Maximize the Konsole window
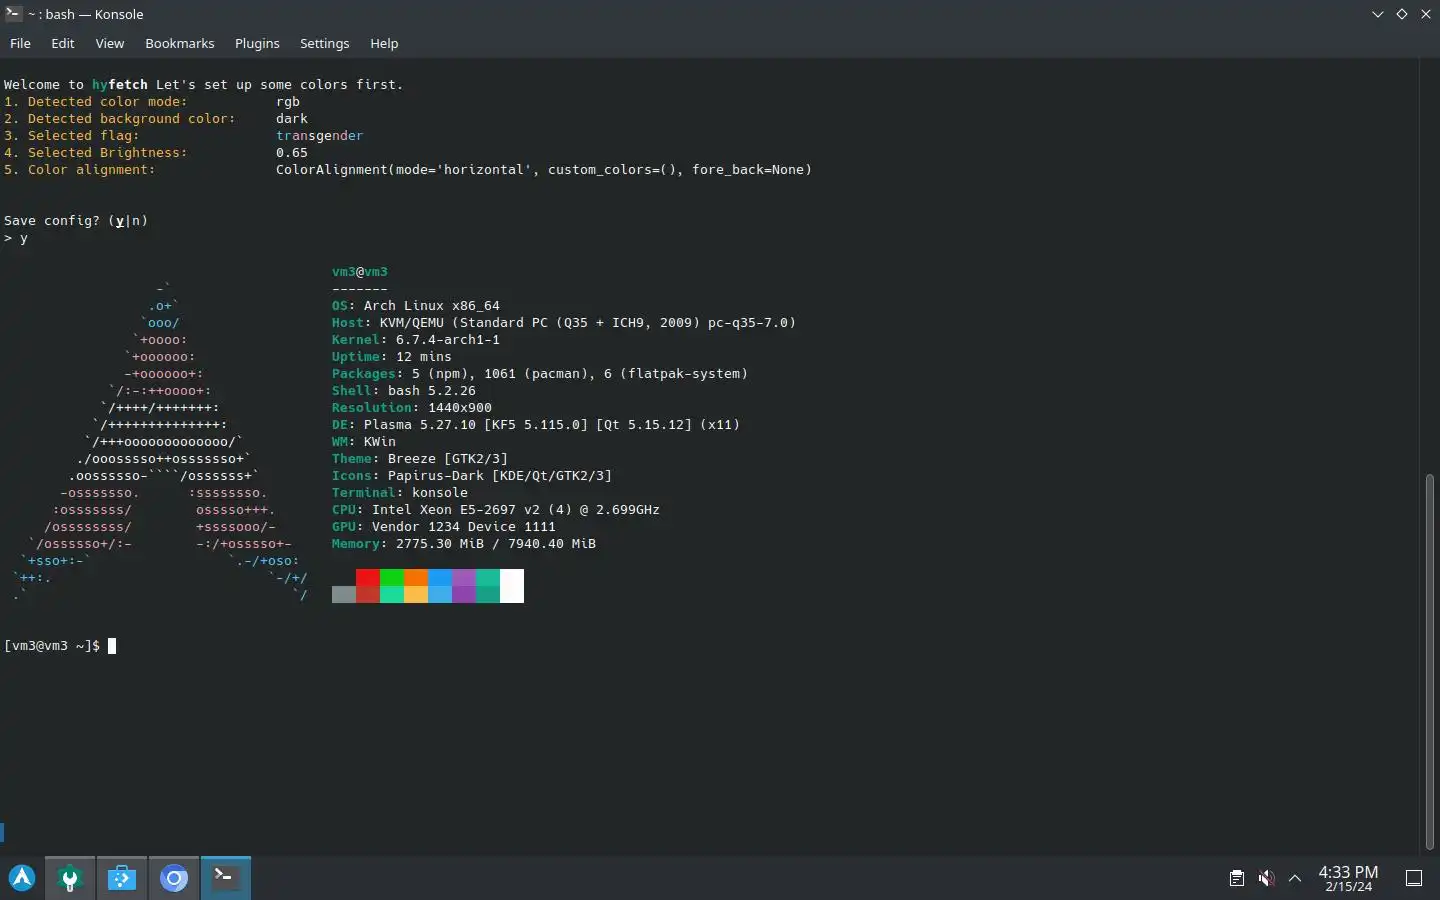The width and height of the screenshot is (1440, 900). [1402, 14]
